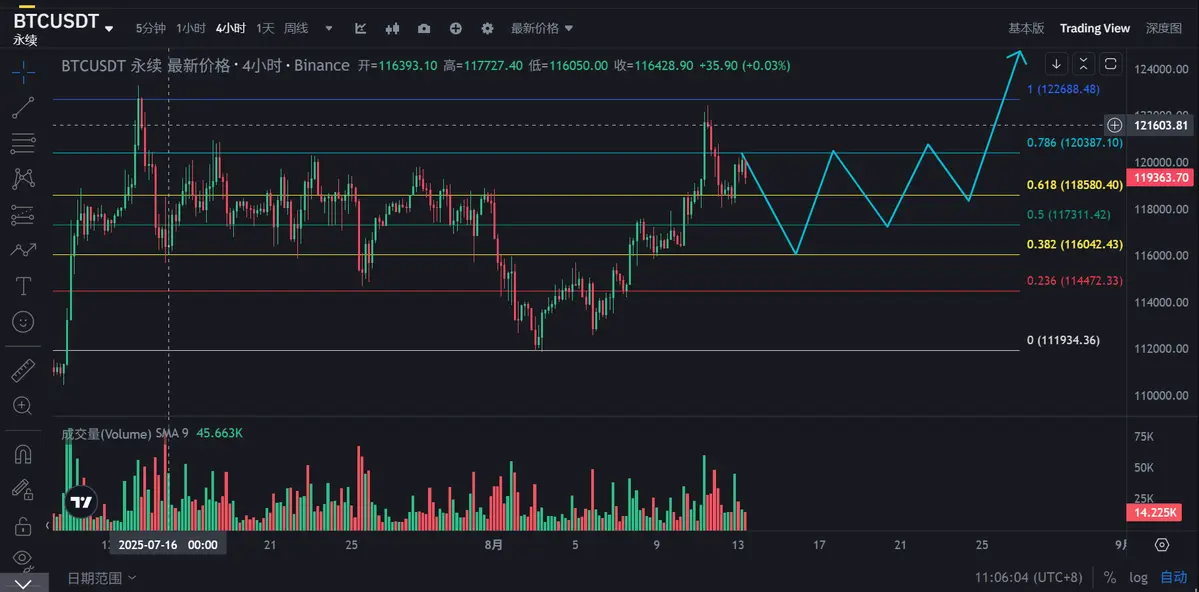Click the 0.618 (118580.40) Fibonacci label
1199x592 pixels.
(x=1074, y=185)
